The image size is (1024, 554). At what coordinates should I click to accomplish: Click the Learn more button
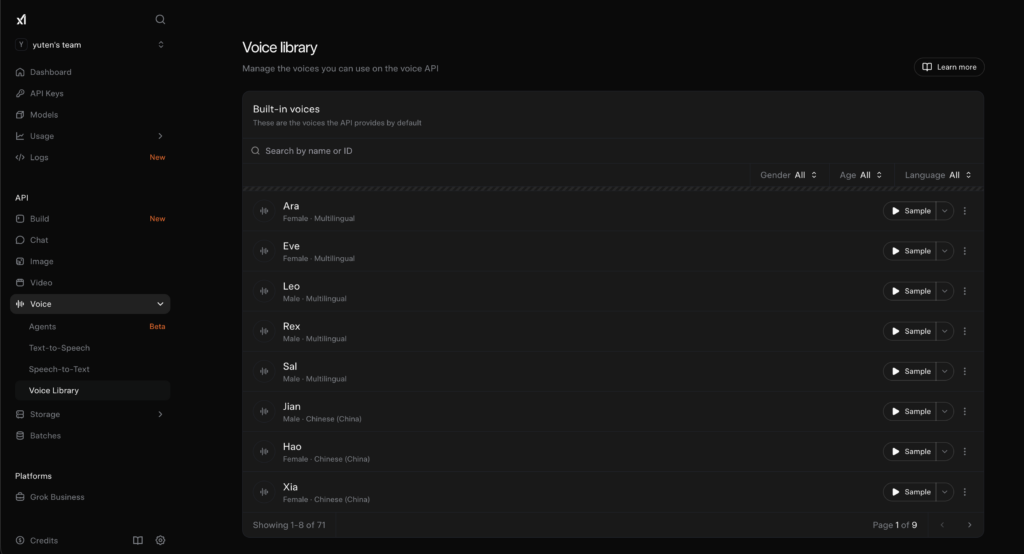point(949,67)
